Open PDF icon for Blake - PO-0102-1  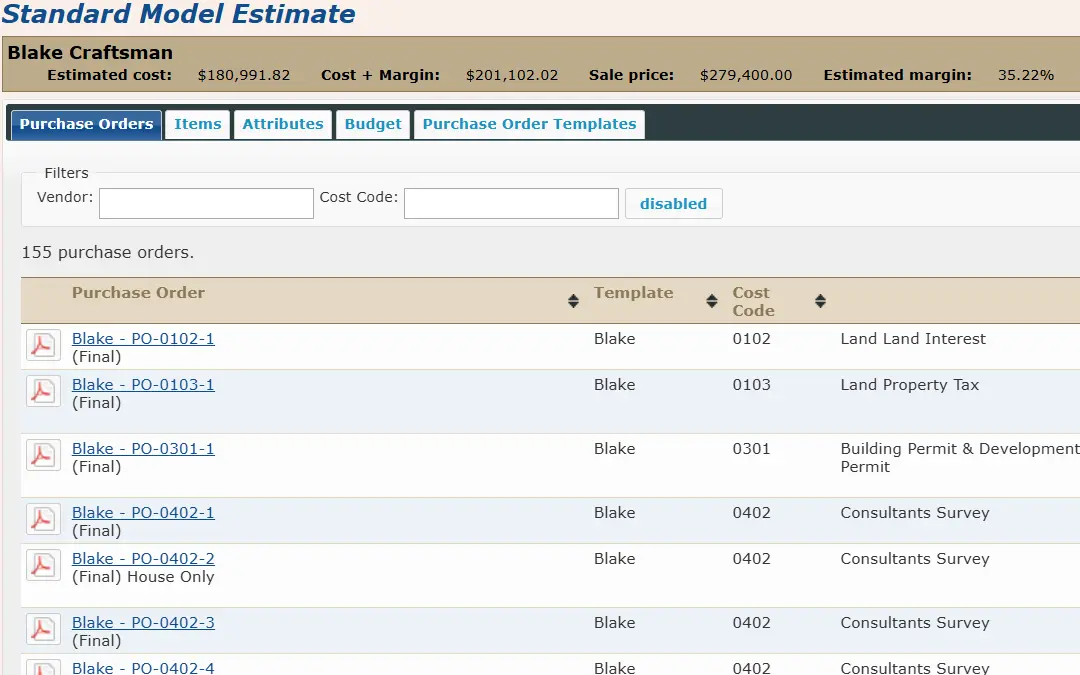click(x=43, y=346)
